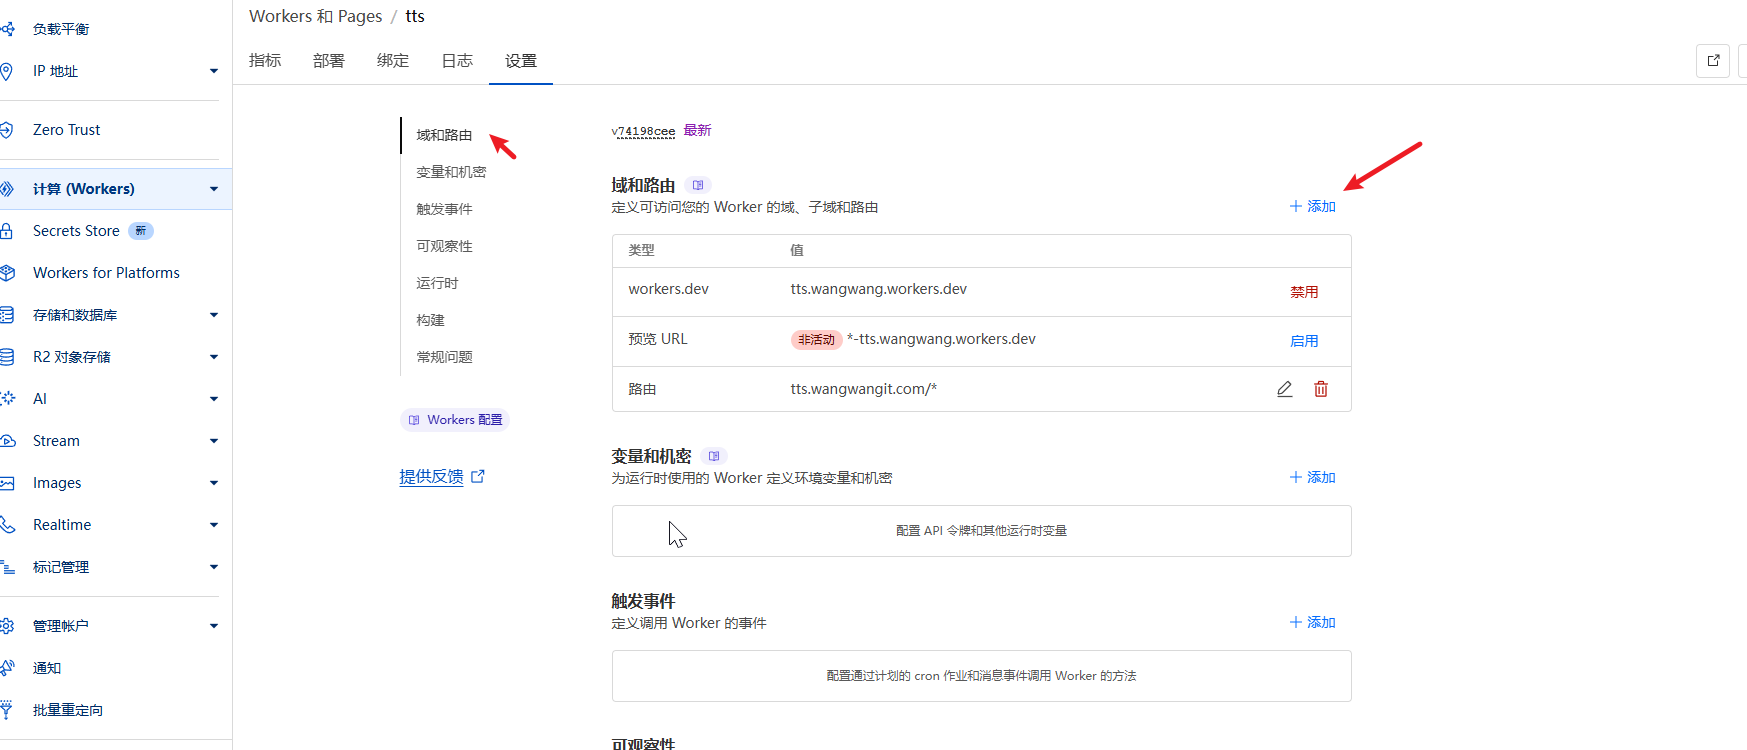Expand the R2 对象存储 sidebar menu
This screenshot has width=1747, height=750.
coord(213,357)
